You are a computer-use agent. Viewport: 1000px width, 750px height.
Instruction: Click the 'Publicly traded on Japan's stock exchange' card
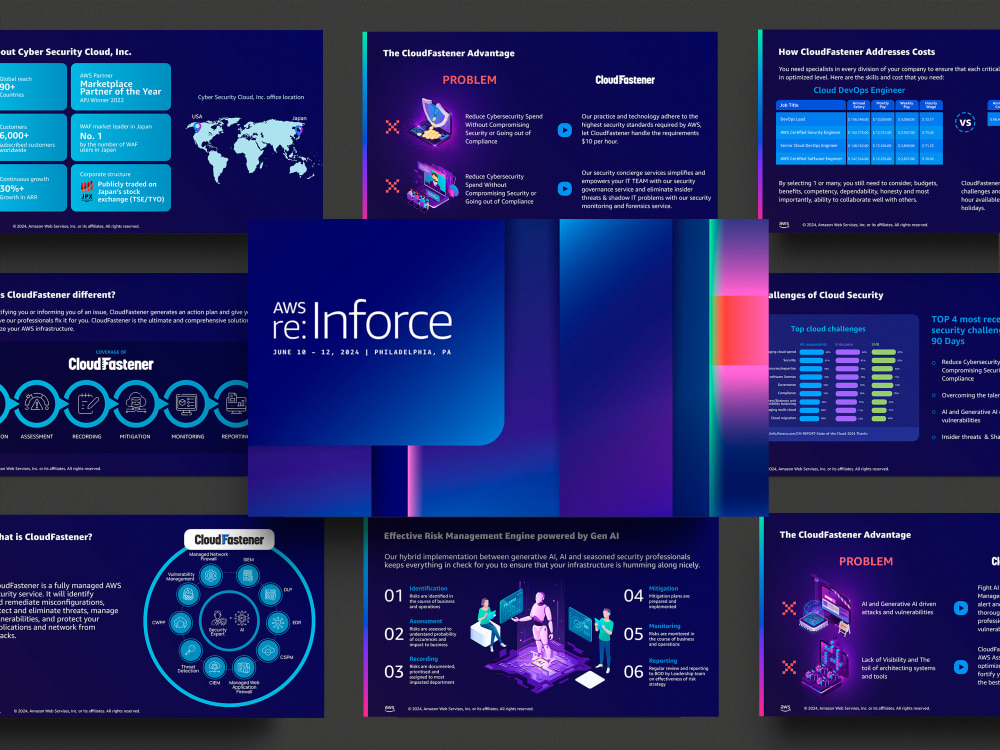(121, 188)
